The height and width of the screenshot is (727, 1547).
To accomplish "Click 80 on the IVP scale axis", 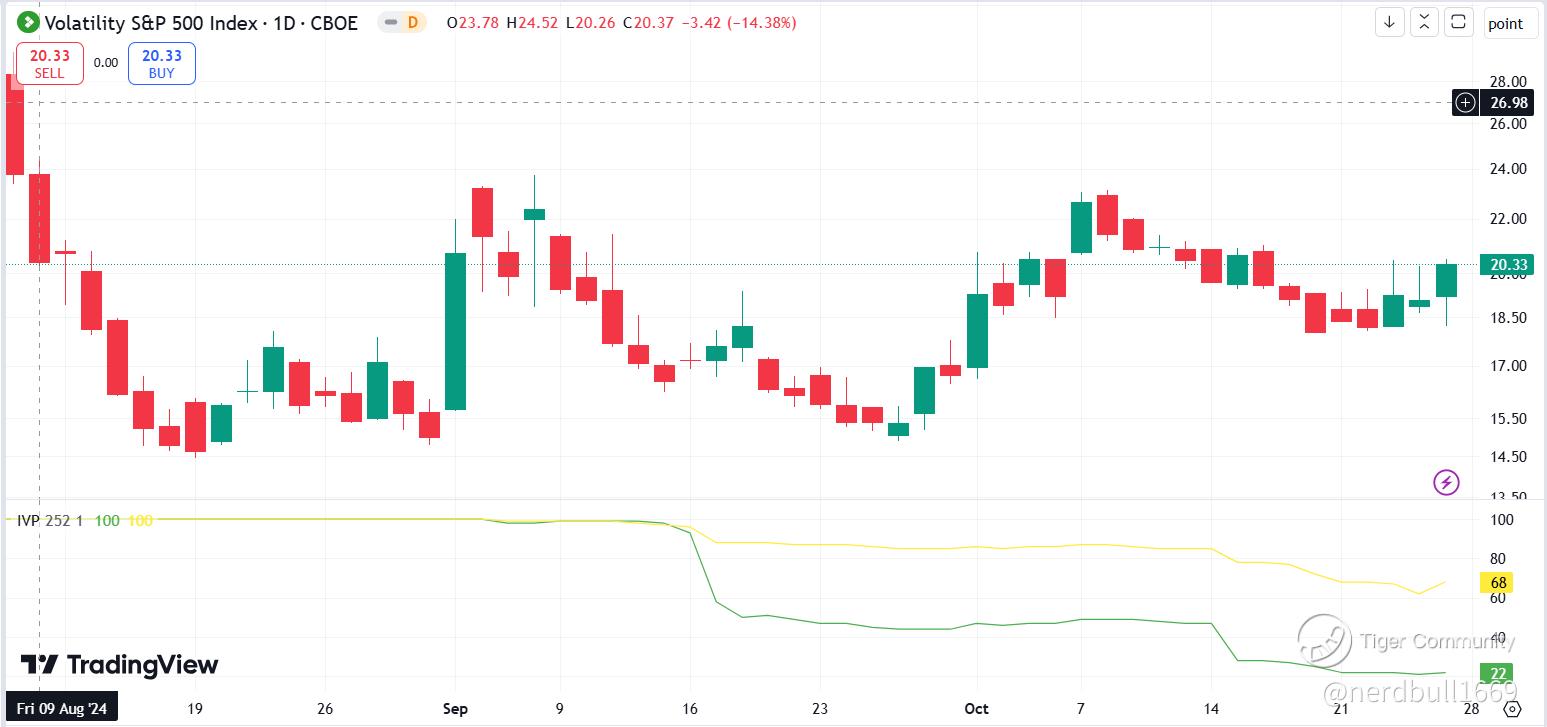I will pyautogui.click(x=1498, y=559).
